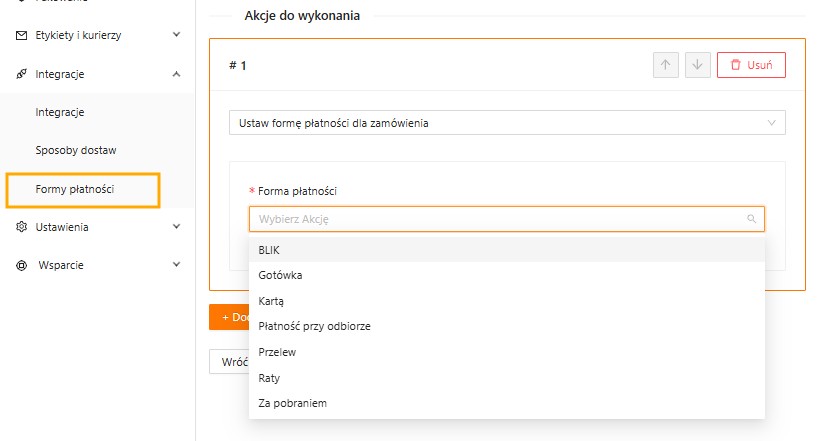The image size is (830, 441).
Task: Expand the Wsparcie section chevron
Action: pos(176,265)
